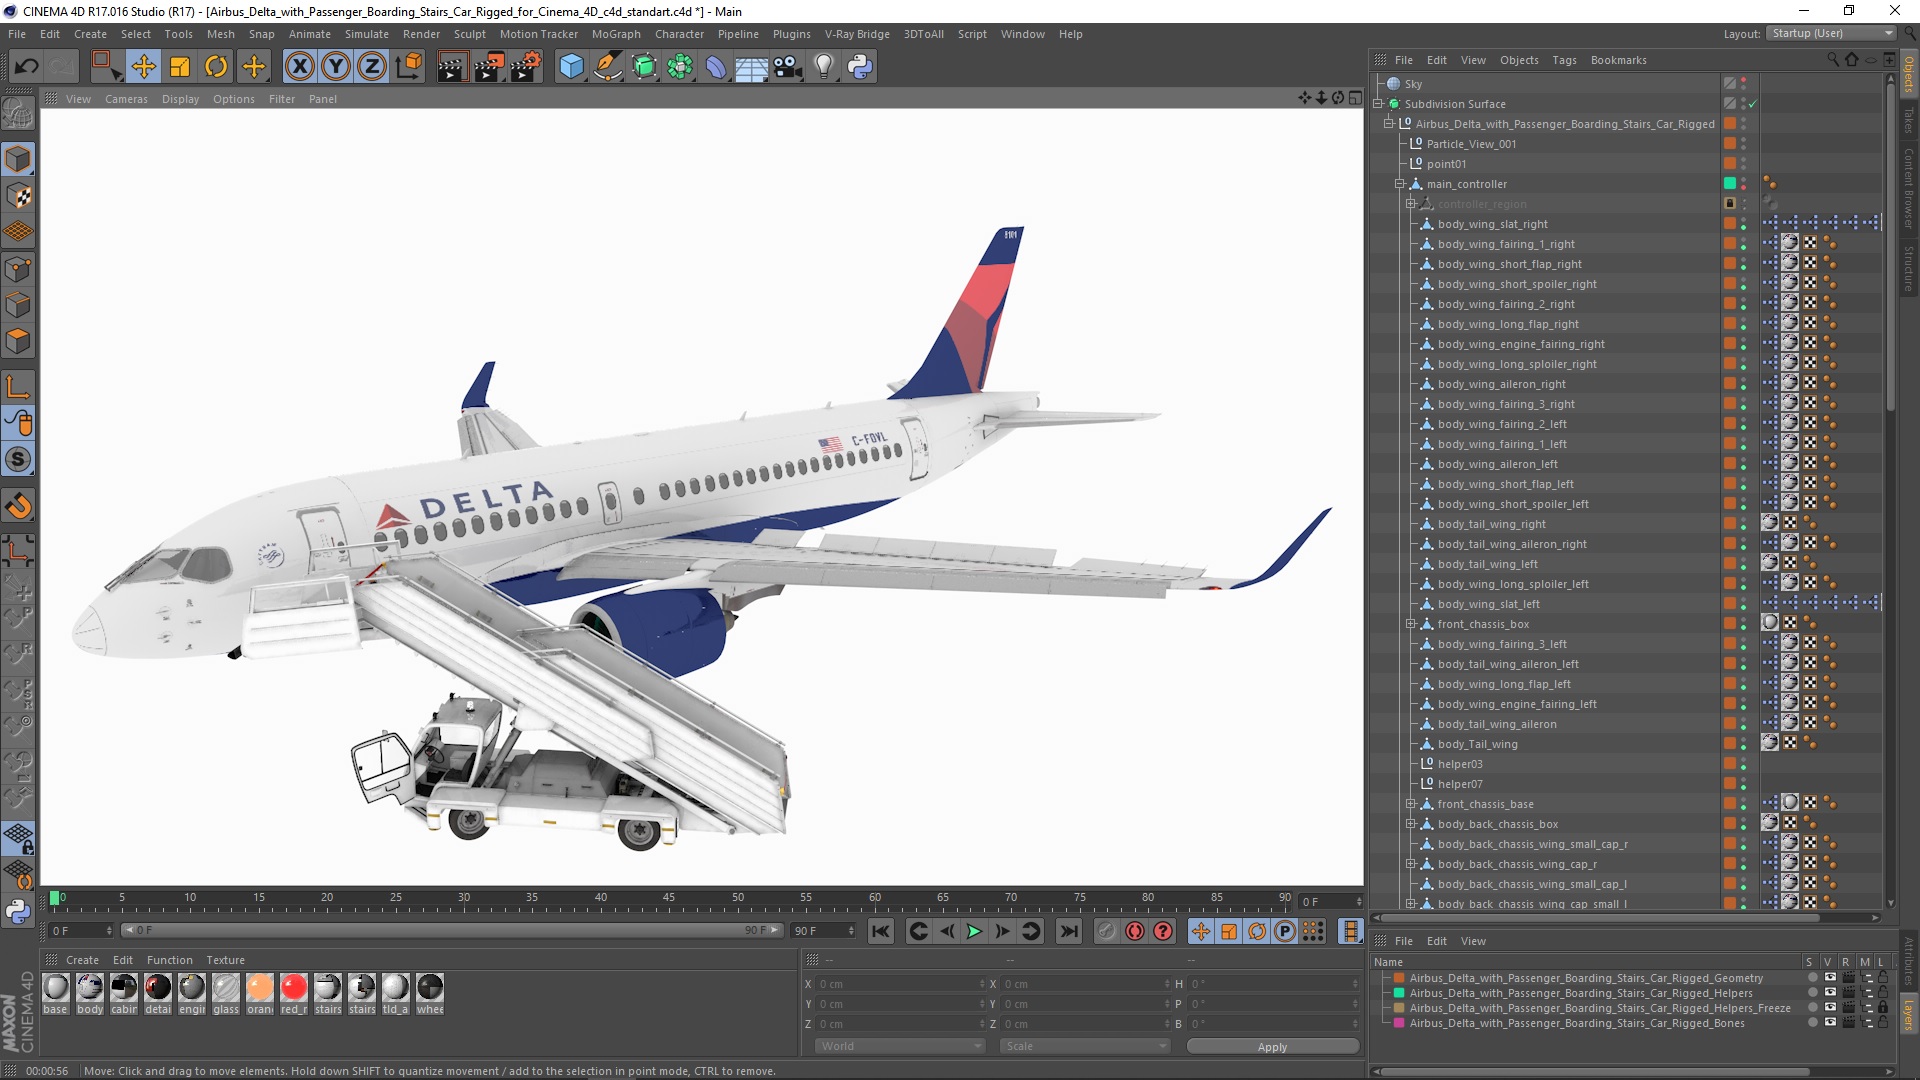Open the Character menu

coord(679,34)
